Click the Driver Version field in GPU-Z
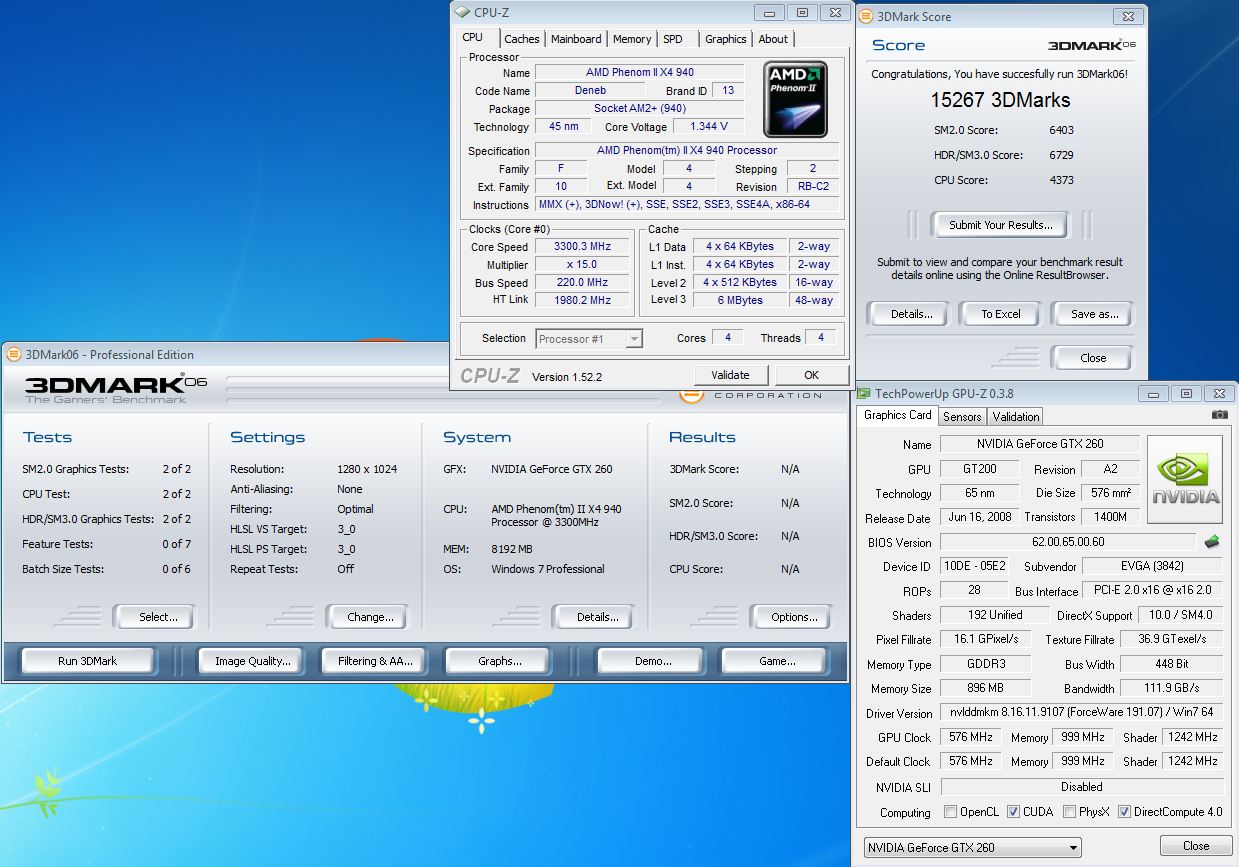Viewport: 1239px width, 867px height. [1081, 713]
